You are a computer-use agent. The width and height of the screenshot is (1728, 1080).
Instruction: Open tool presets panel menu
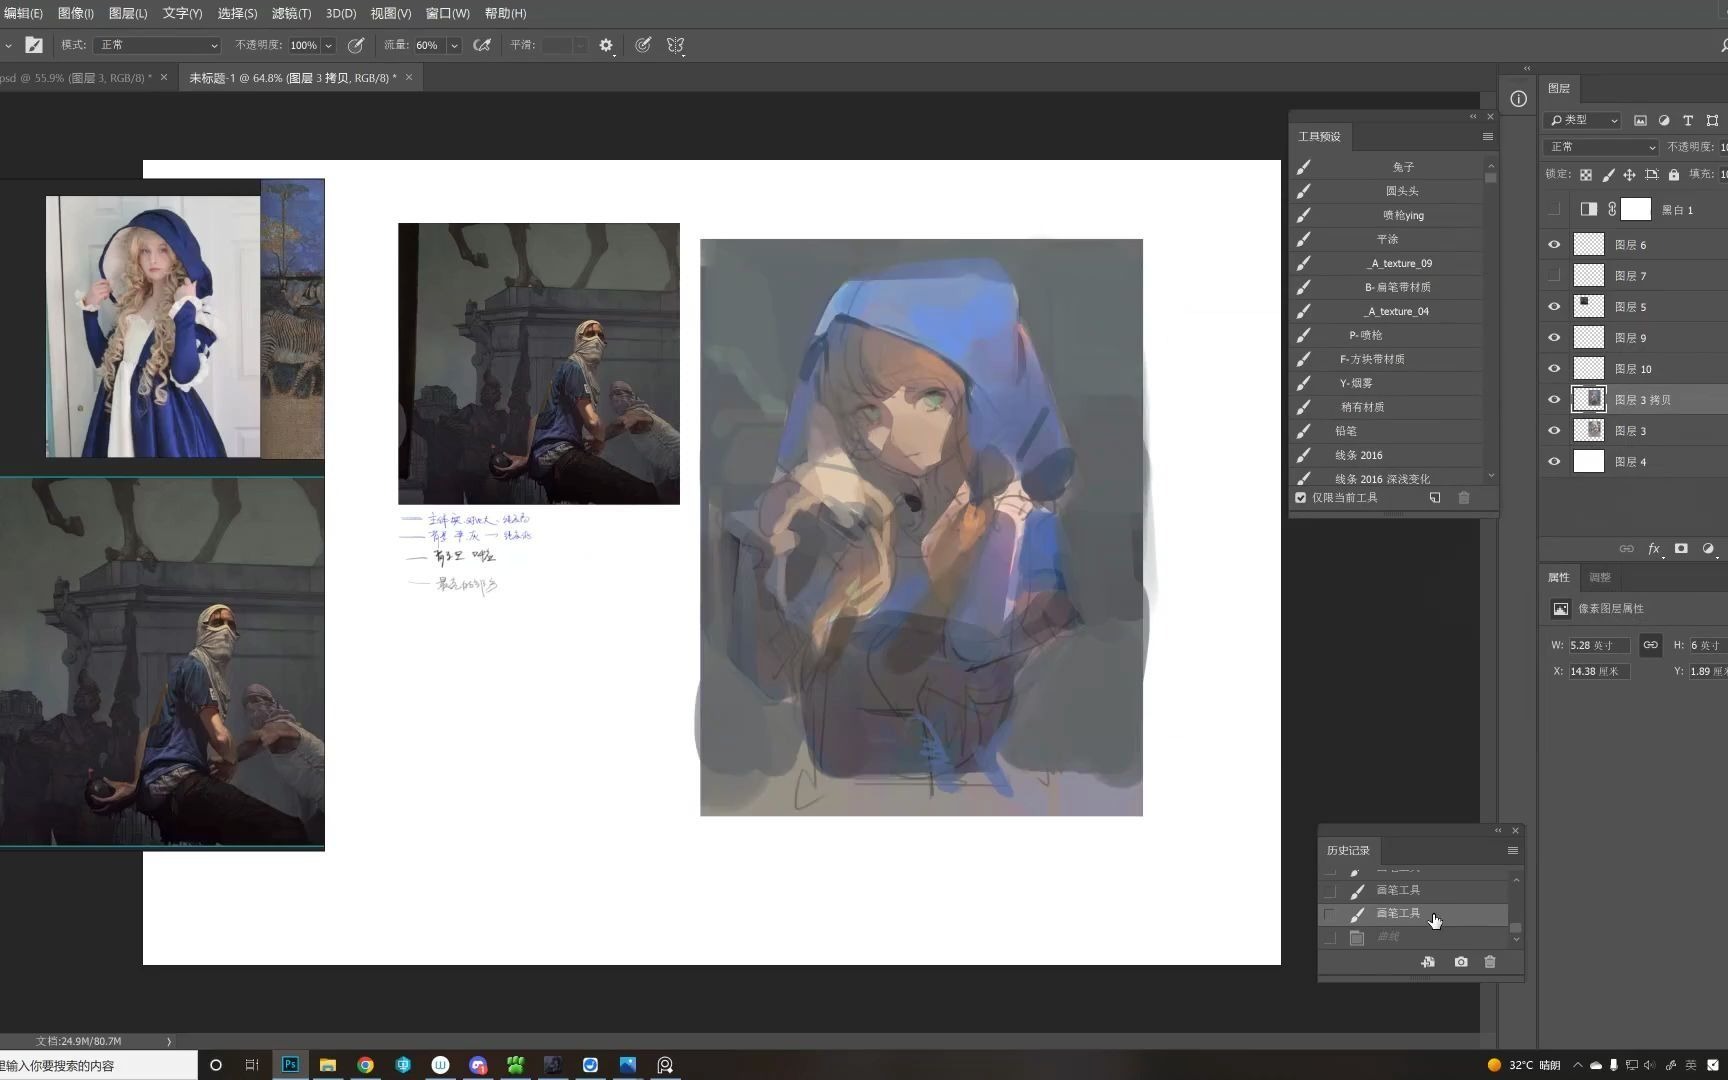point(1488,136)
